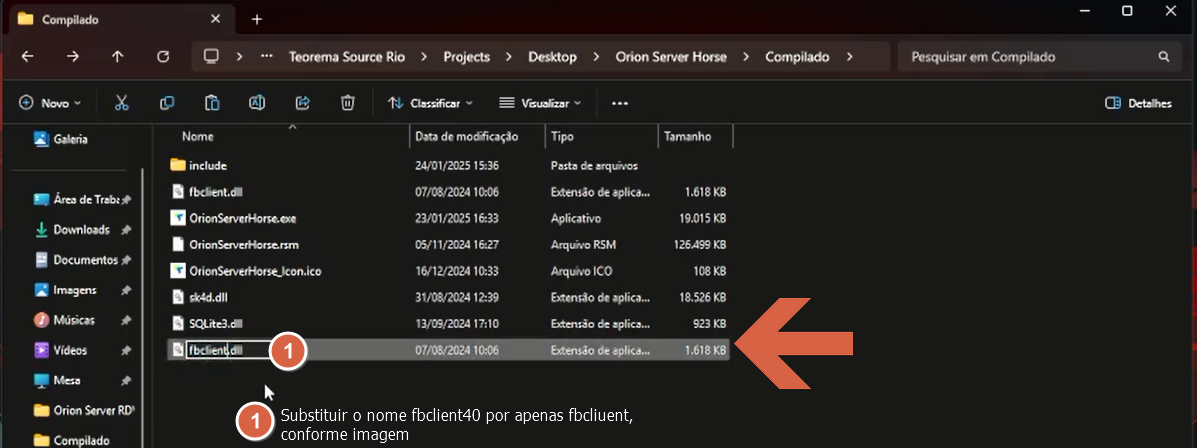Open Vídeos in the sidebar
The width and height of the screenshot is (1197, 448).
coord(82,350)
